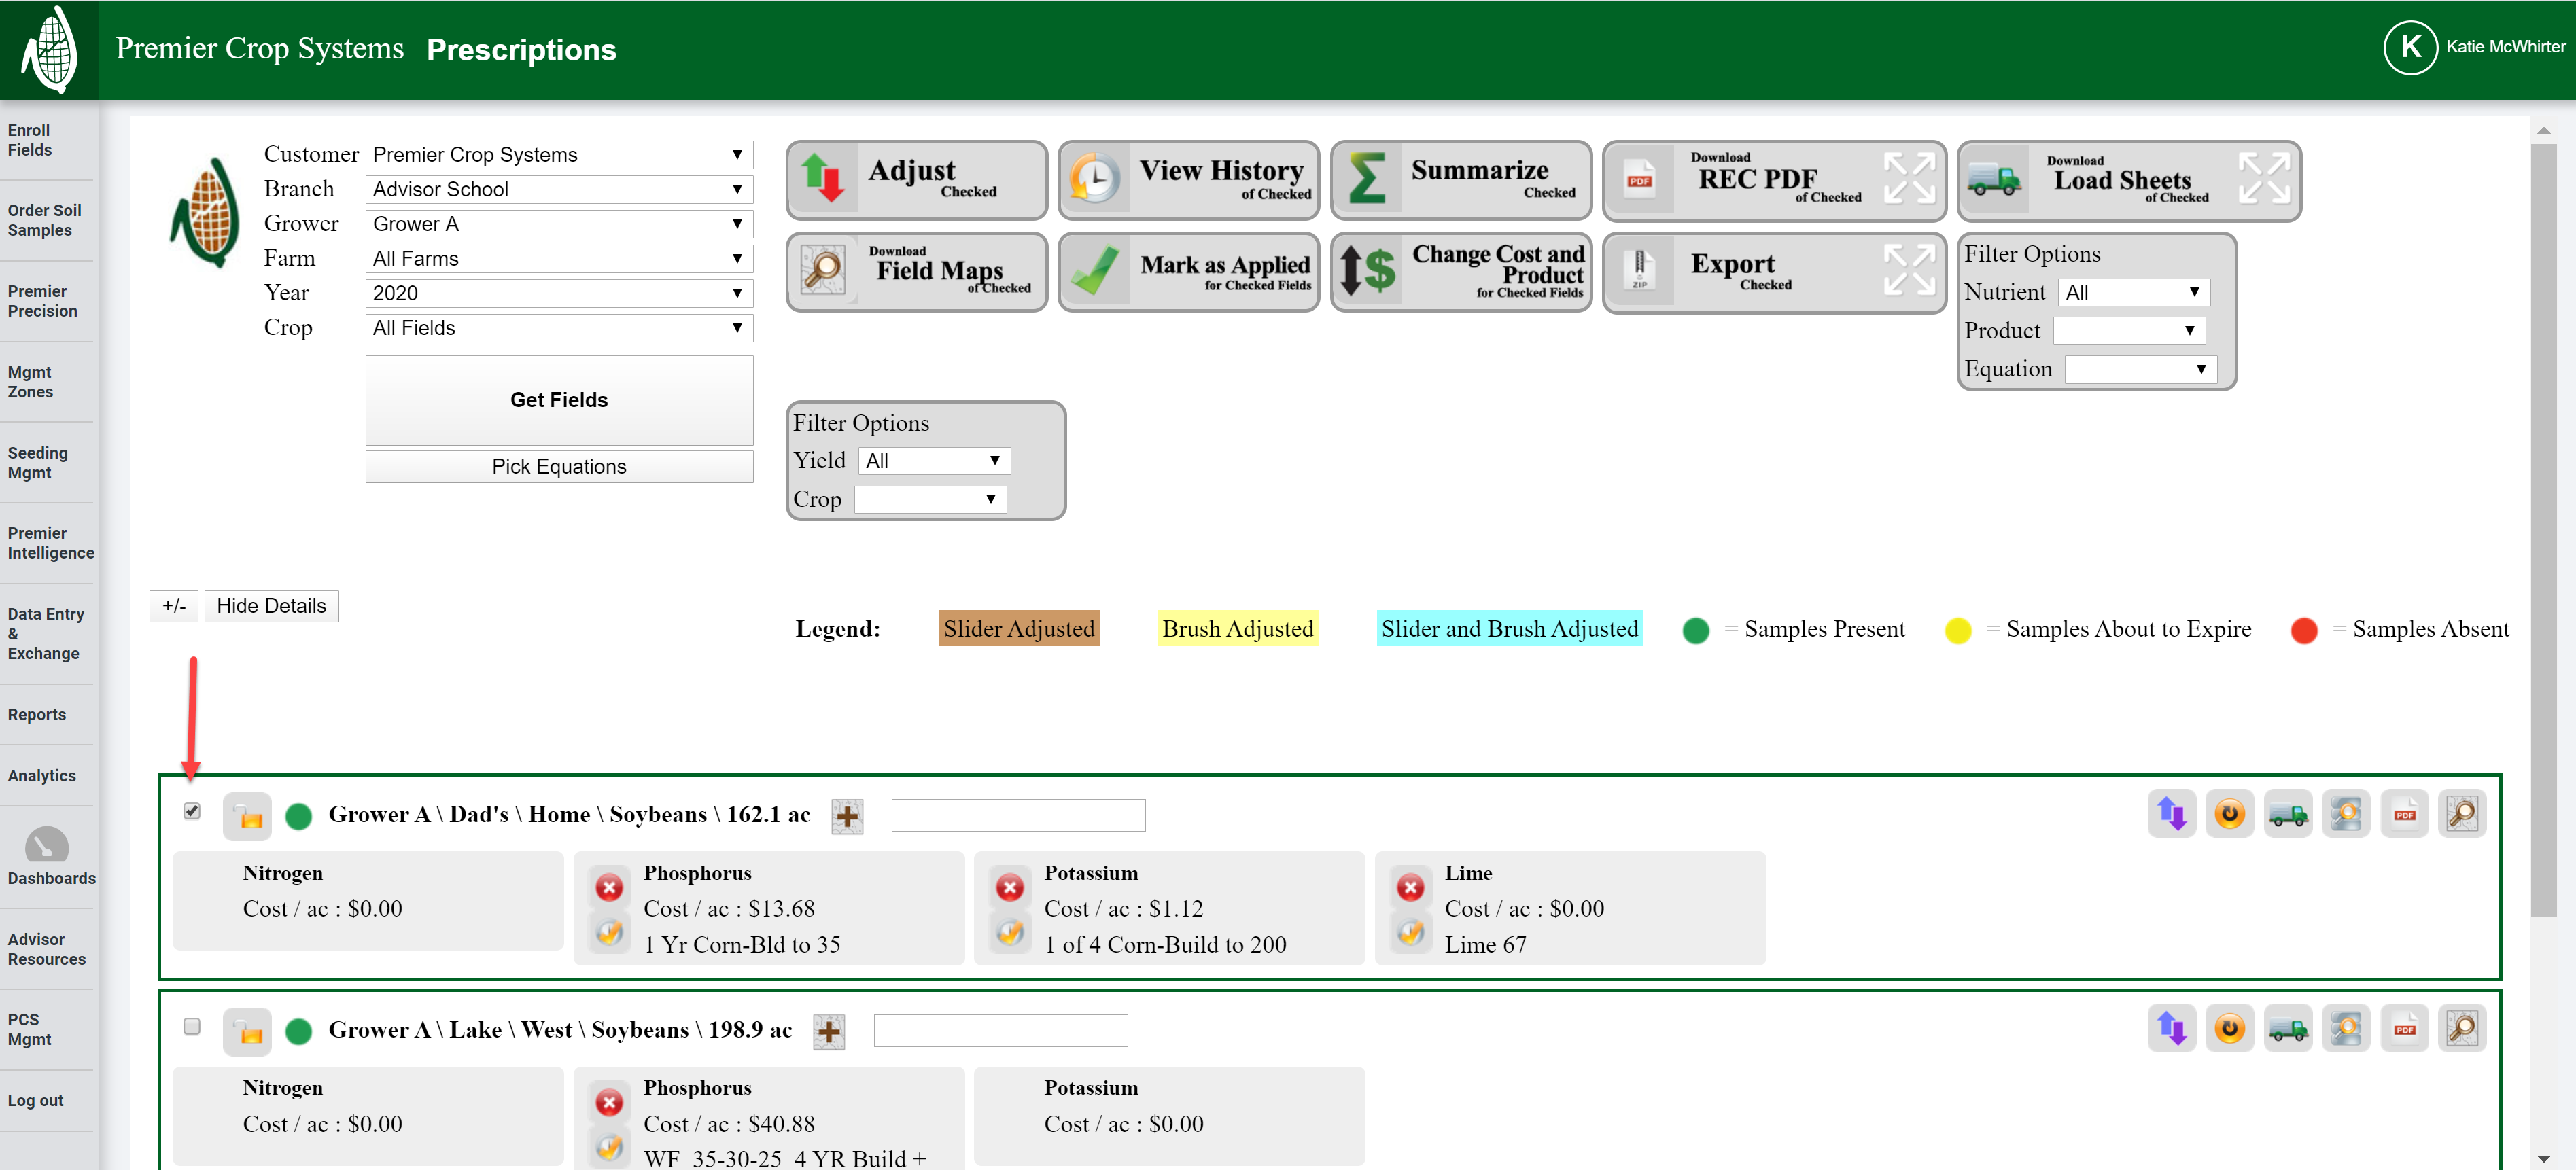Click the folder icon in Lake West row

click(247, 1031)
